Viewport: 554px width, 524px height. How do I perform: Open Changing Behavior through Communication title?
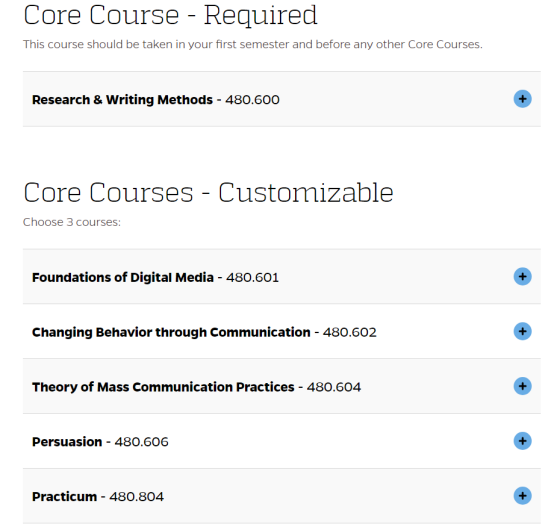point(171,332)
